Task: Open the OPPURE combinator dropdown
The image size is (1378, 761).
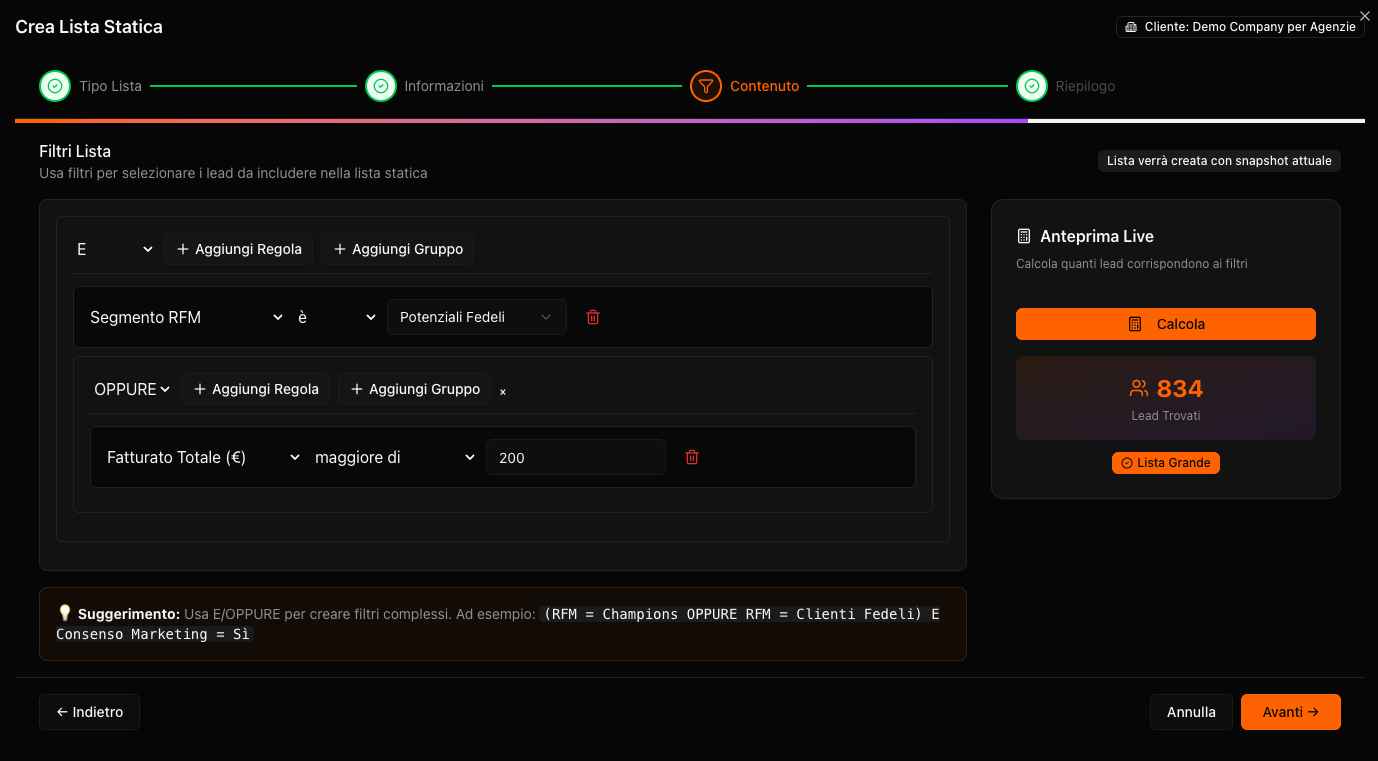Action: pos(132,389)
